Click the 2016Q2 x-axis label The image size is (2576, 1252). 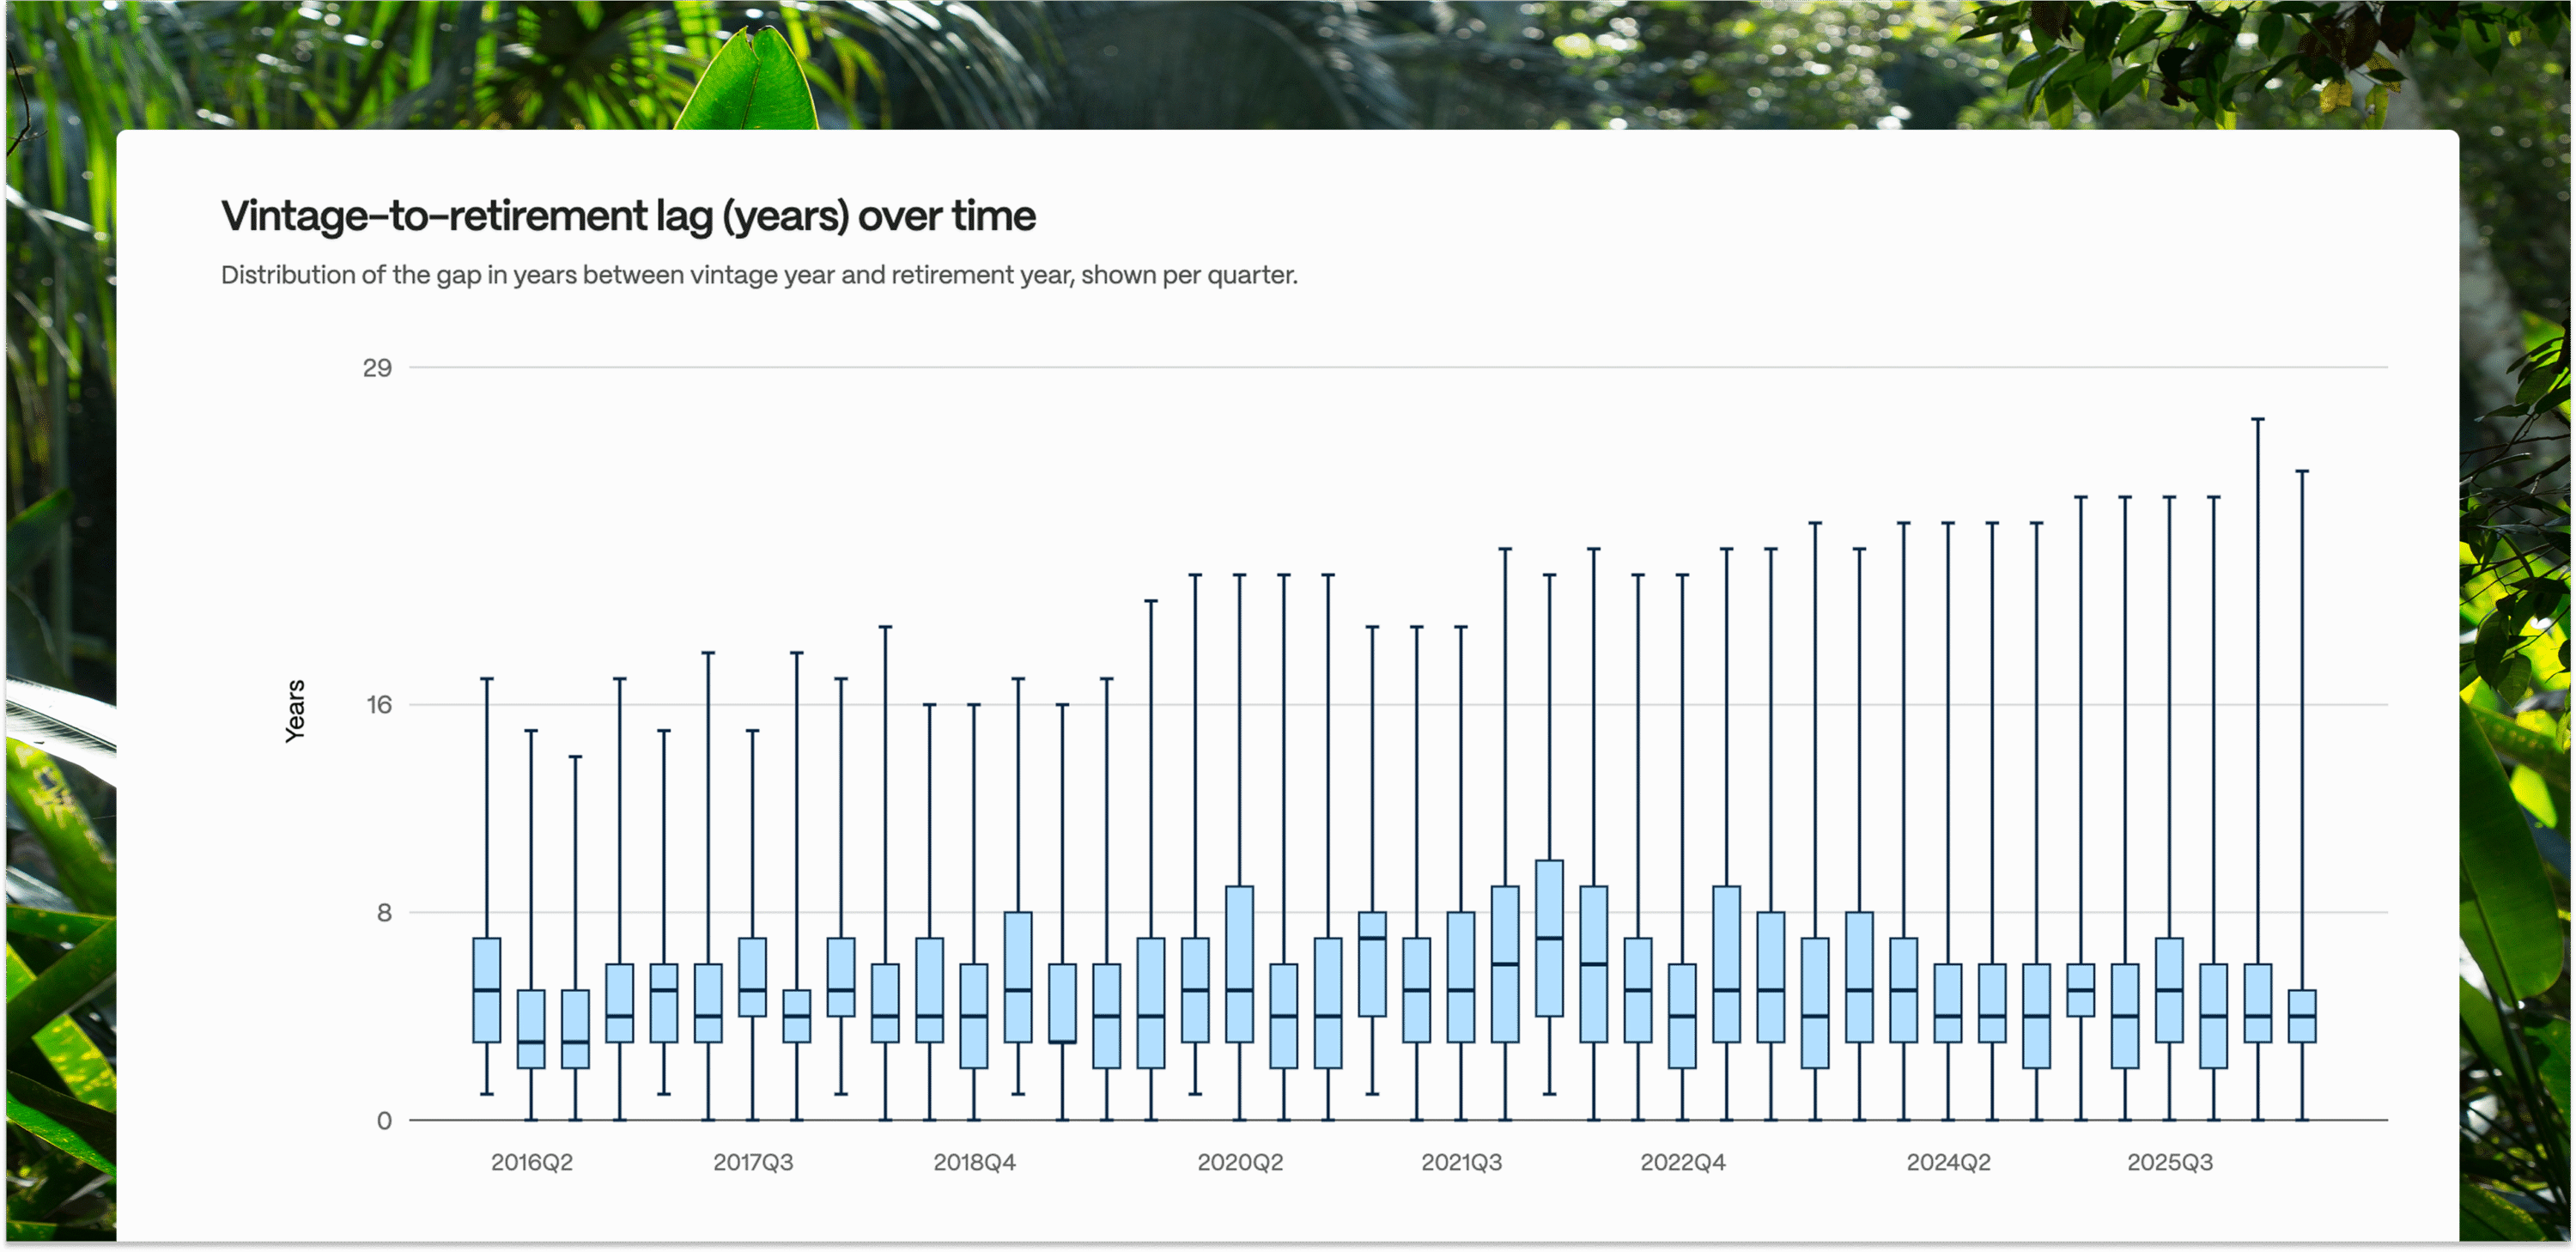tap(531, 1162)
